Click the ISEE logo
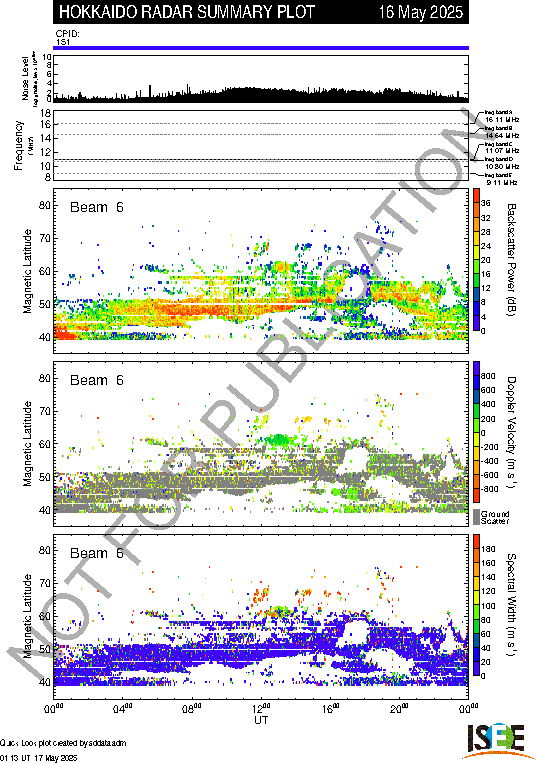This screenshot has width=536, height=763. (x=497, y=740)
